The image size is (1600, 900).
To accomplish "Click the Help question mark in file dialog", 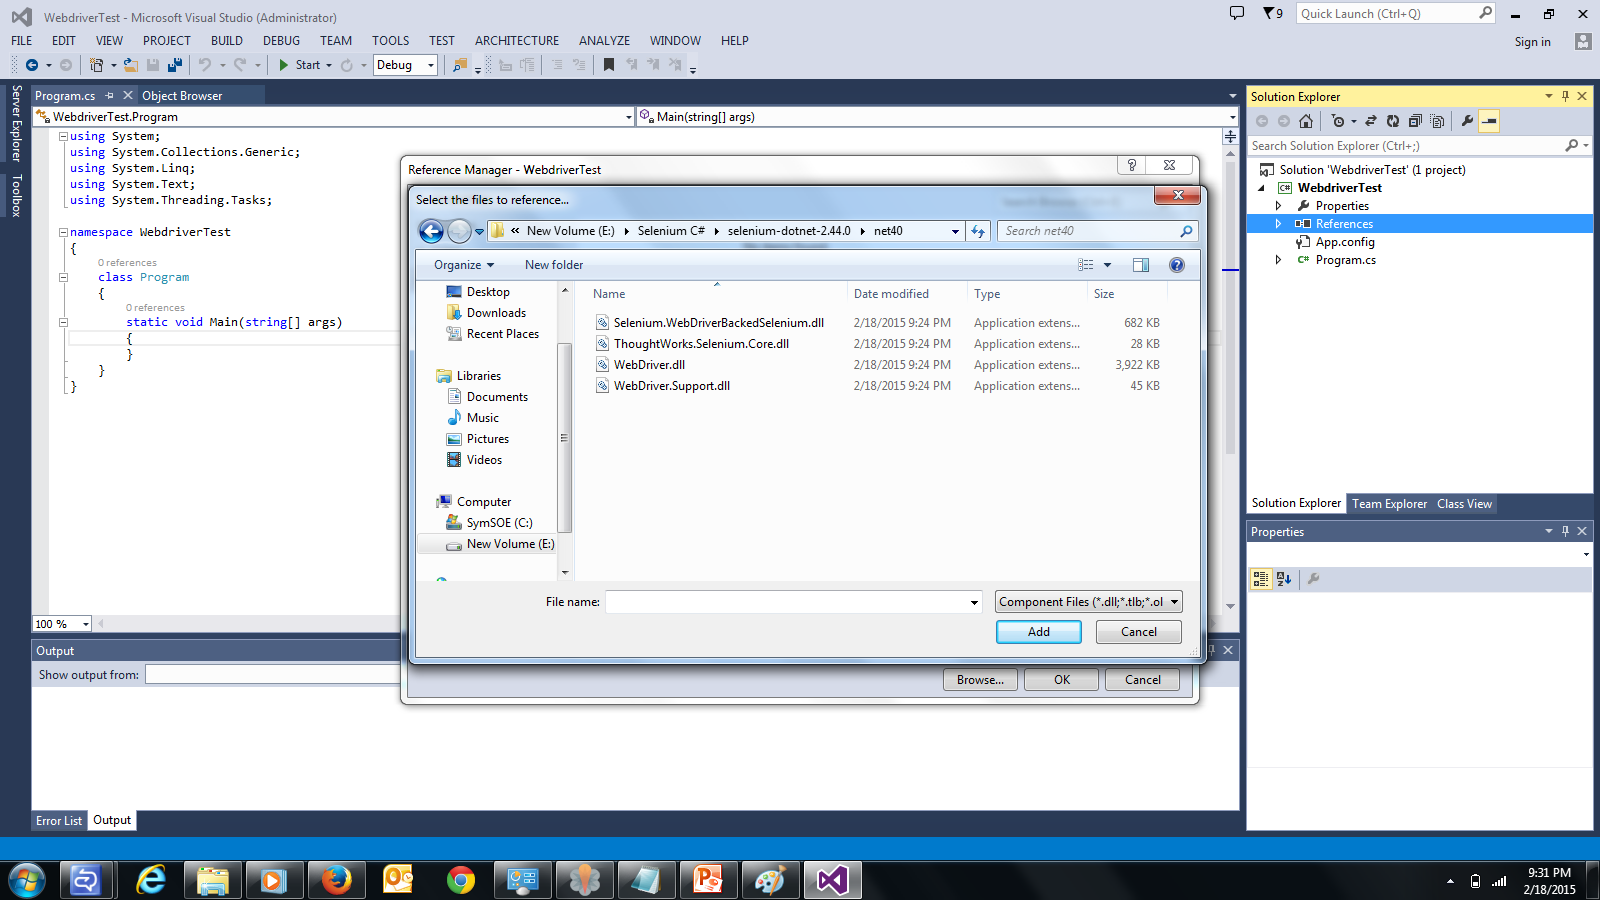I will pyautogui.click(x=1177, y=265).
